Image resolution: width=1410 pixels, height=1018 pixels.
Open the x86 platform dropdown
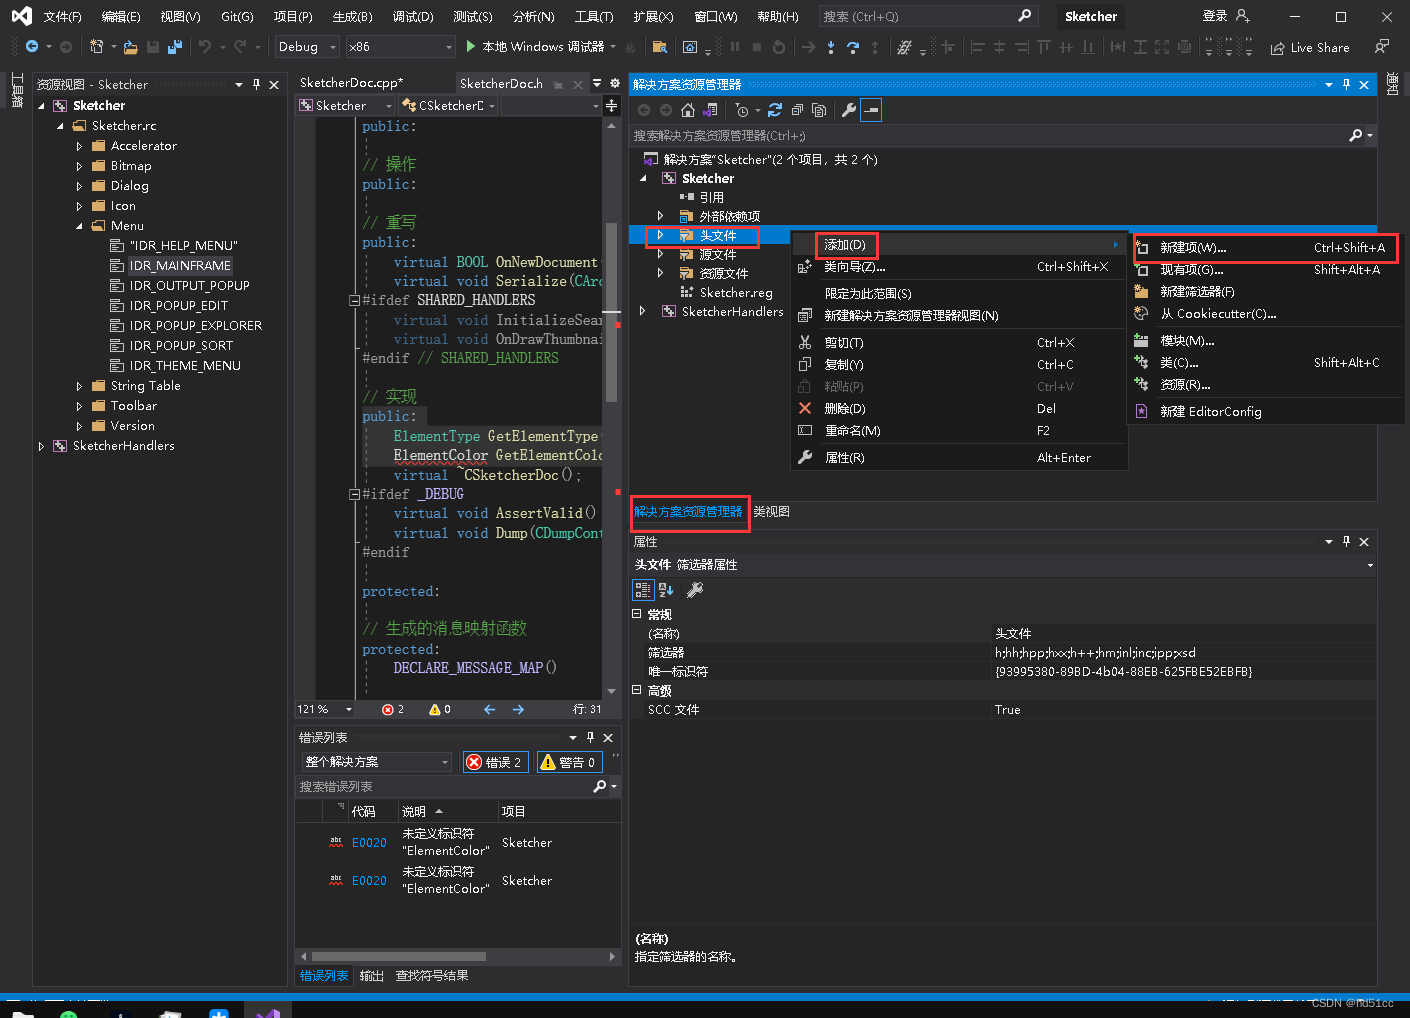400,47
